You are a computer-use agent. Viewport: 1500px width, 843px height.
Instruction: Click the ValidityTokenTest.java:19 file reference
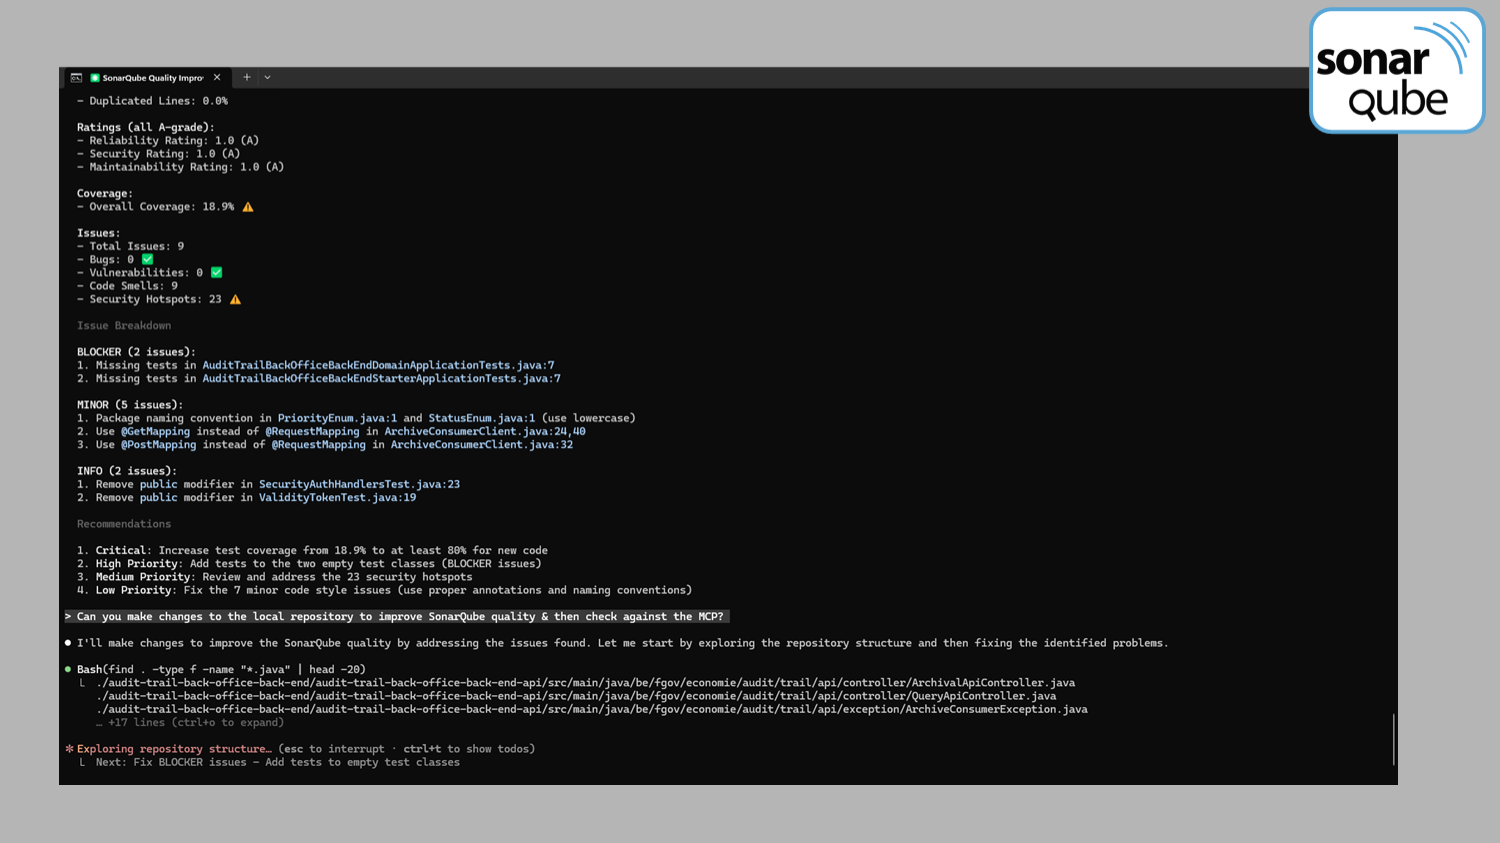(x=337, y=497)
